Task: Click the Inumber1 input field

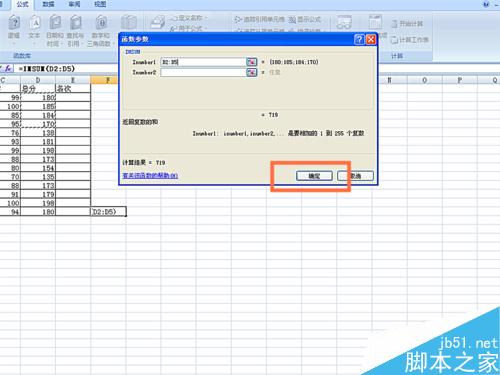Action: pos(203,62)
